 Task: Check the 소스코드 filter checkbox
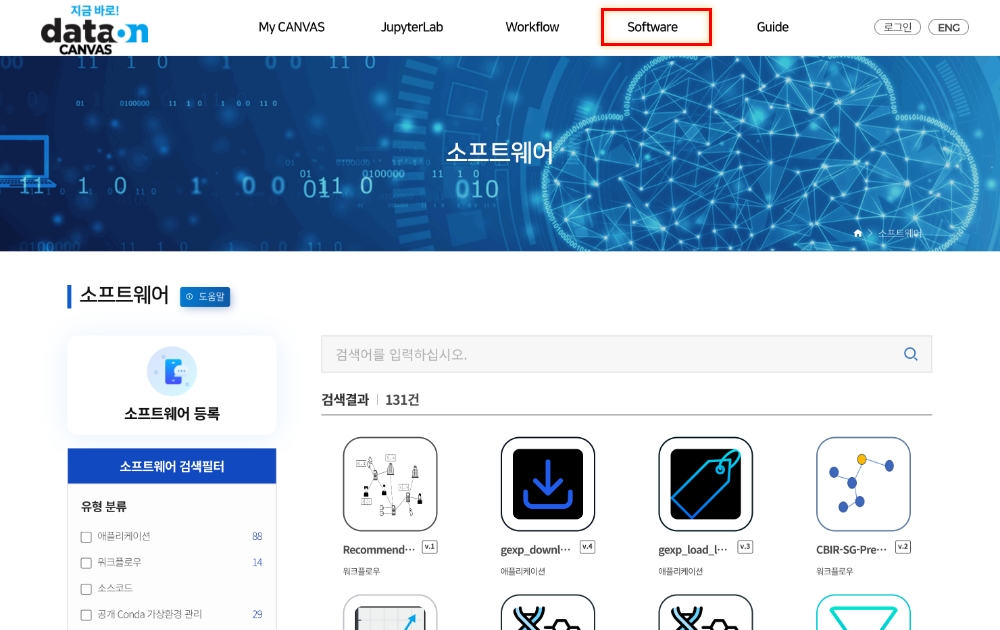pyautogui.click(x=86, y=589)
